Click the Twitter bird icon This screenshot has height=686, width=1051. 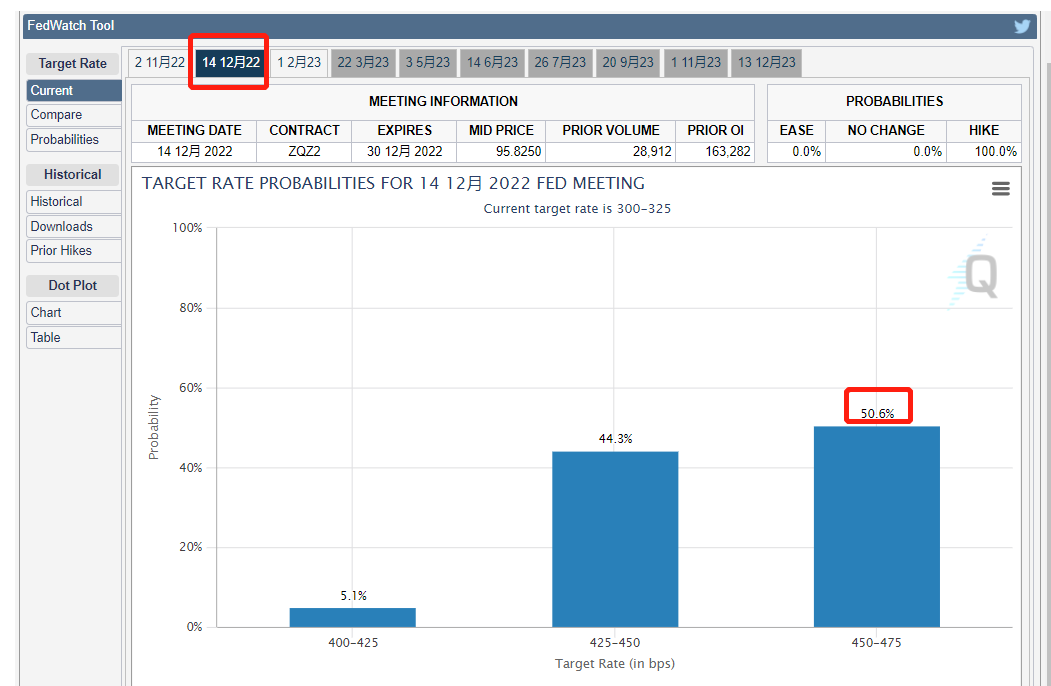pyautogui.click(x=1022, y=26)
